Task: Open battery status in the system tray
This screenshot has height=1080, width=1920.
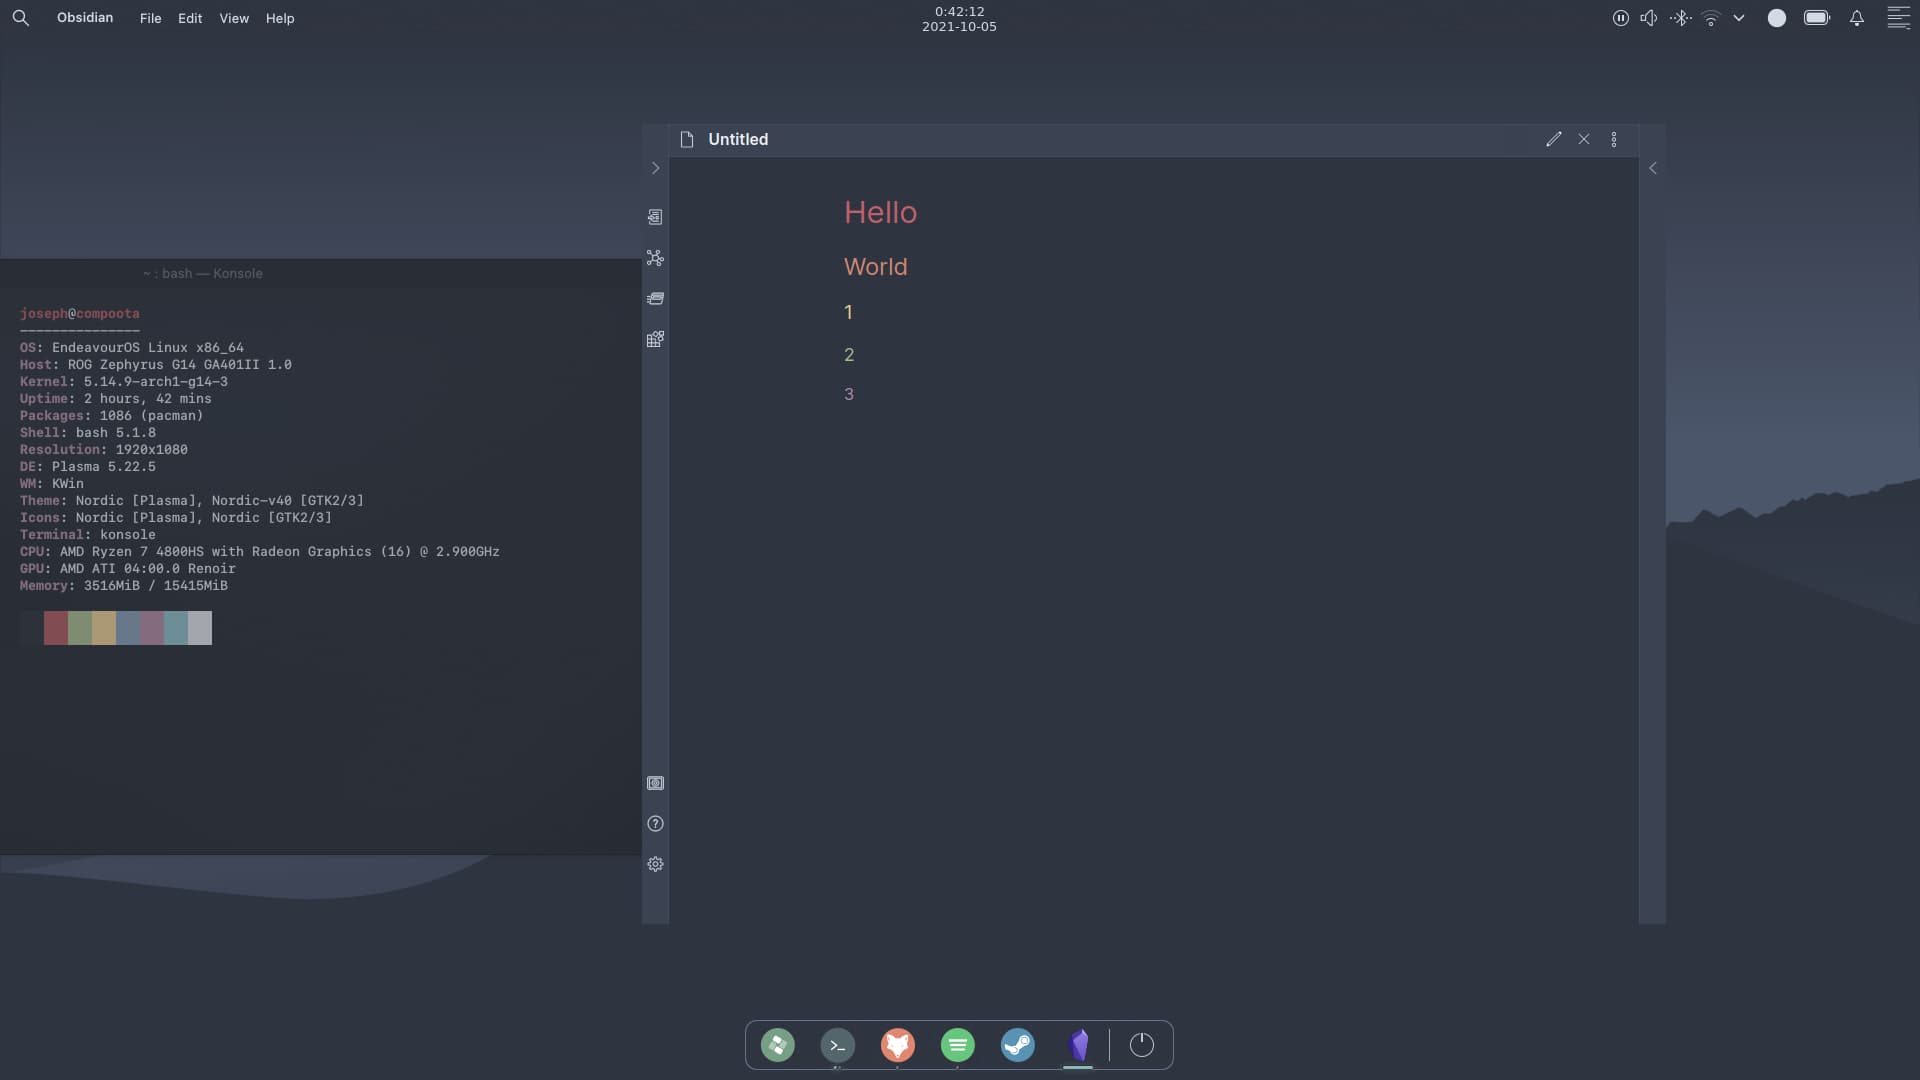Action: [1817, 18]
